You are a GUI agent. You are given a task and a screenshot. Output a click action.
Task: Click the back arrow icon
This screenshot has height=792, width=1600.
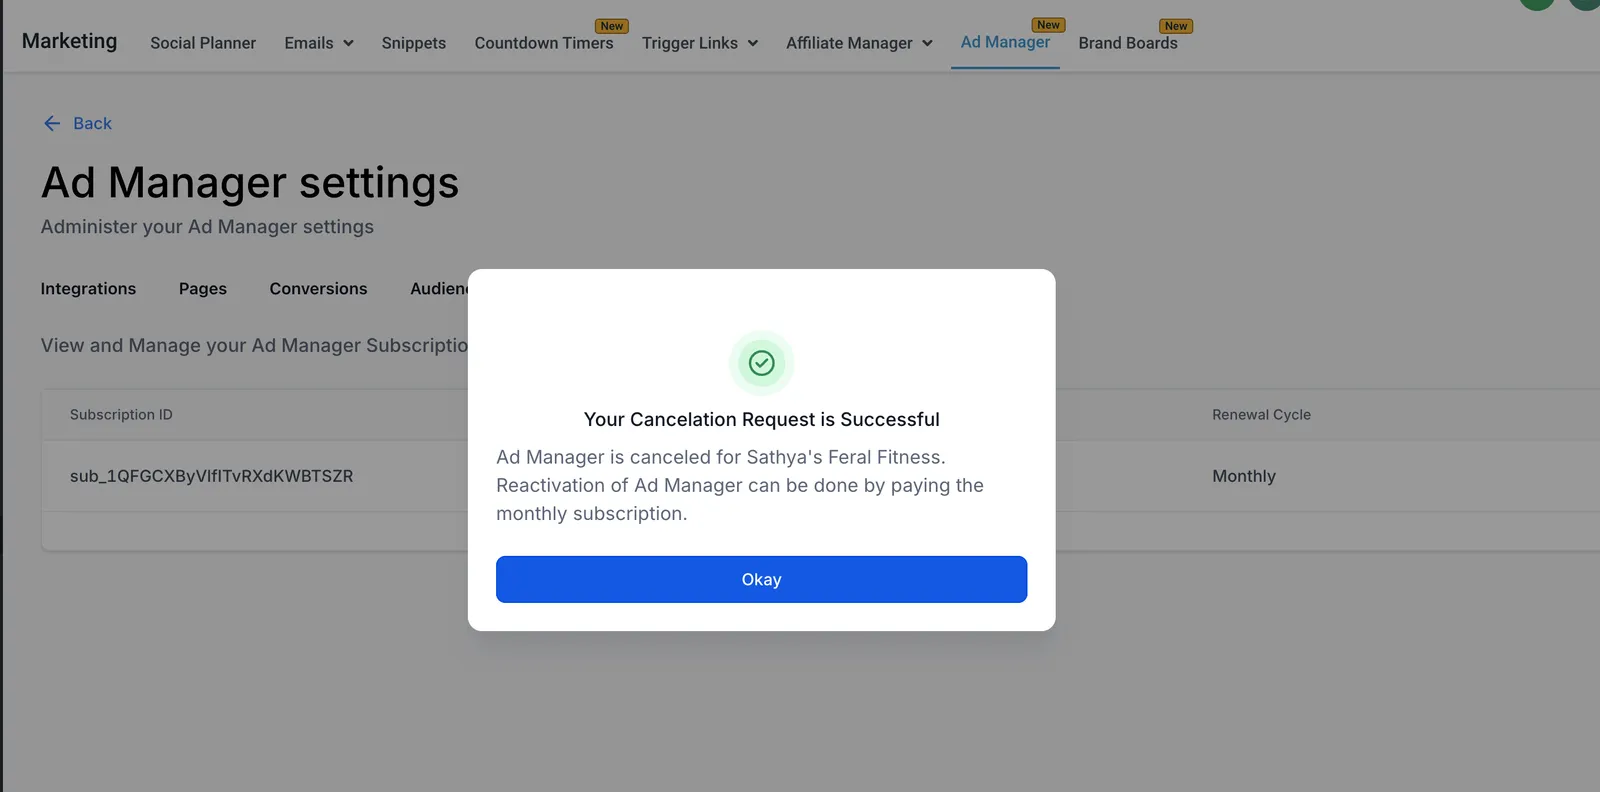point(52,123)
